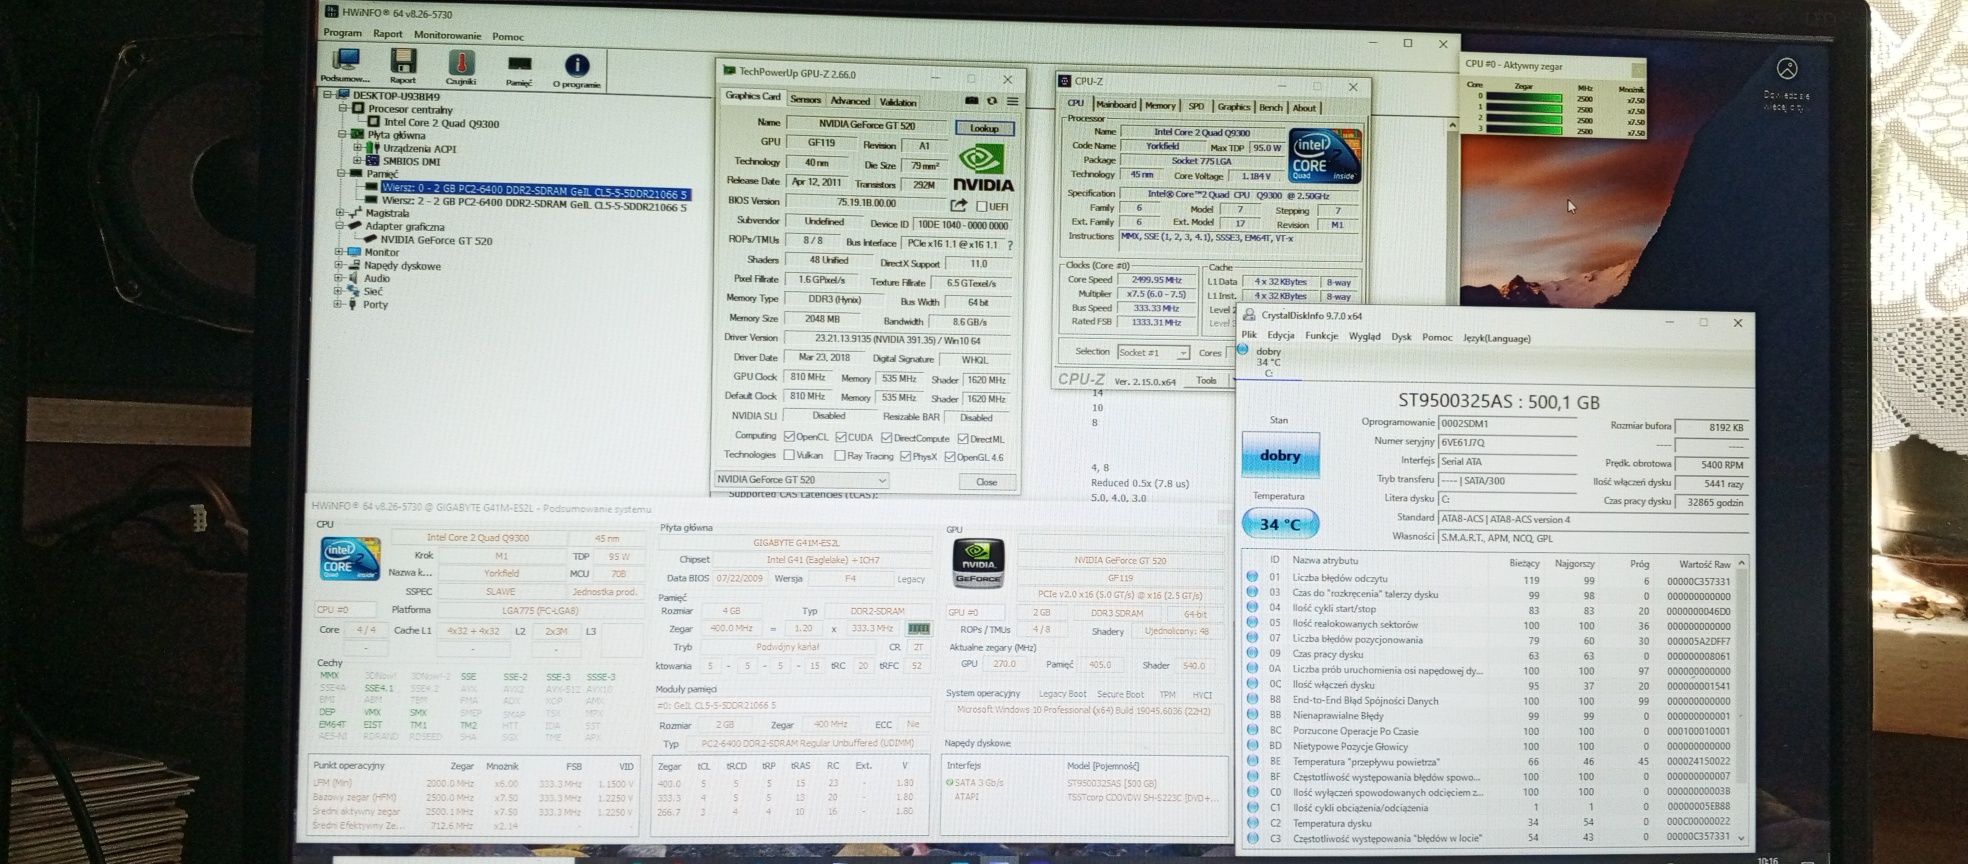Open the O programie info icon
Screen dimensions: 1968x864
577,65
